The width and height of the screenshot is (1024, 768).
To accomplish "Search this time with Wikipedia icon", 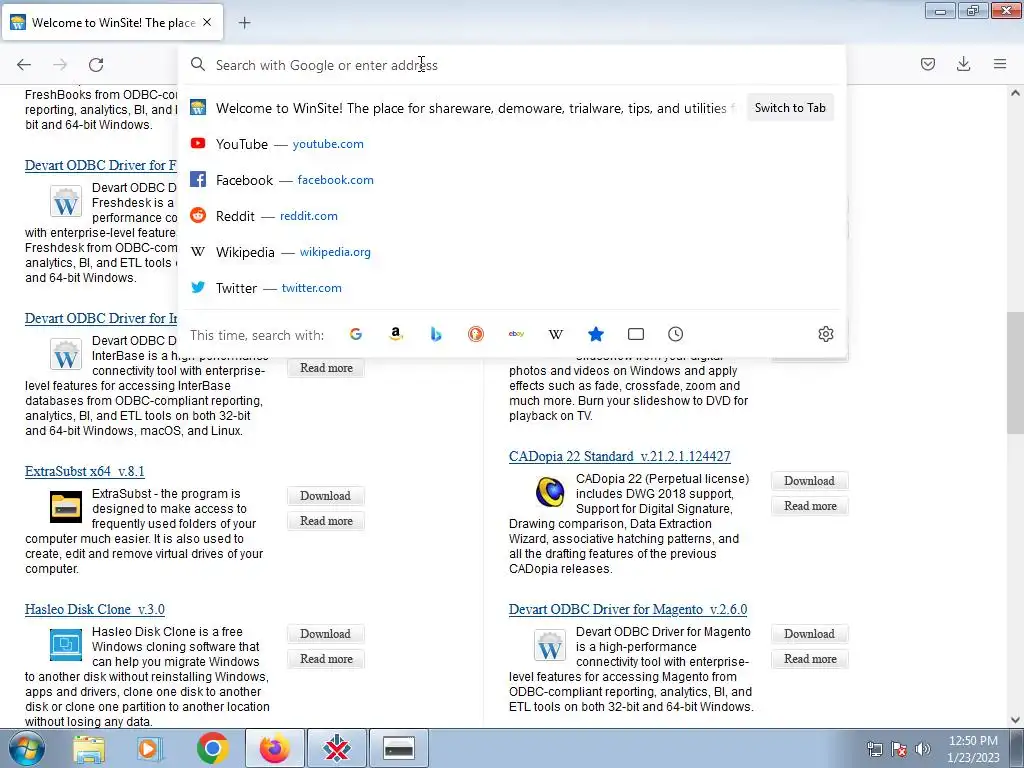I will [556, 334].
